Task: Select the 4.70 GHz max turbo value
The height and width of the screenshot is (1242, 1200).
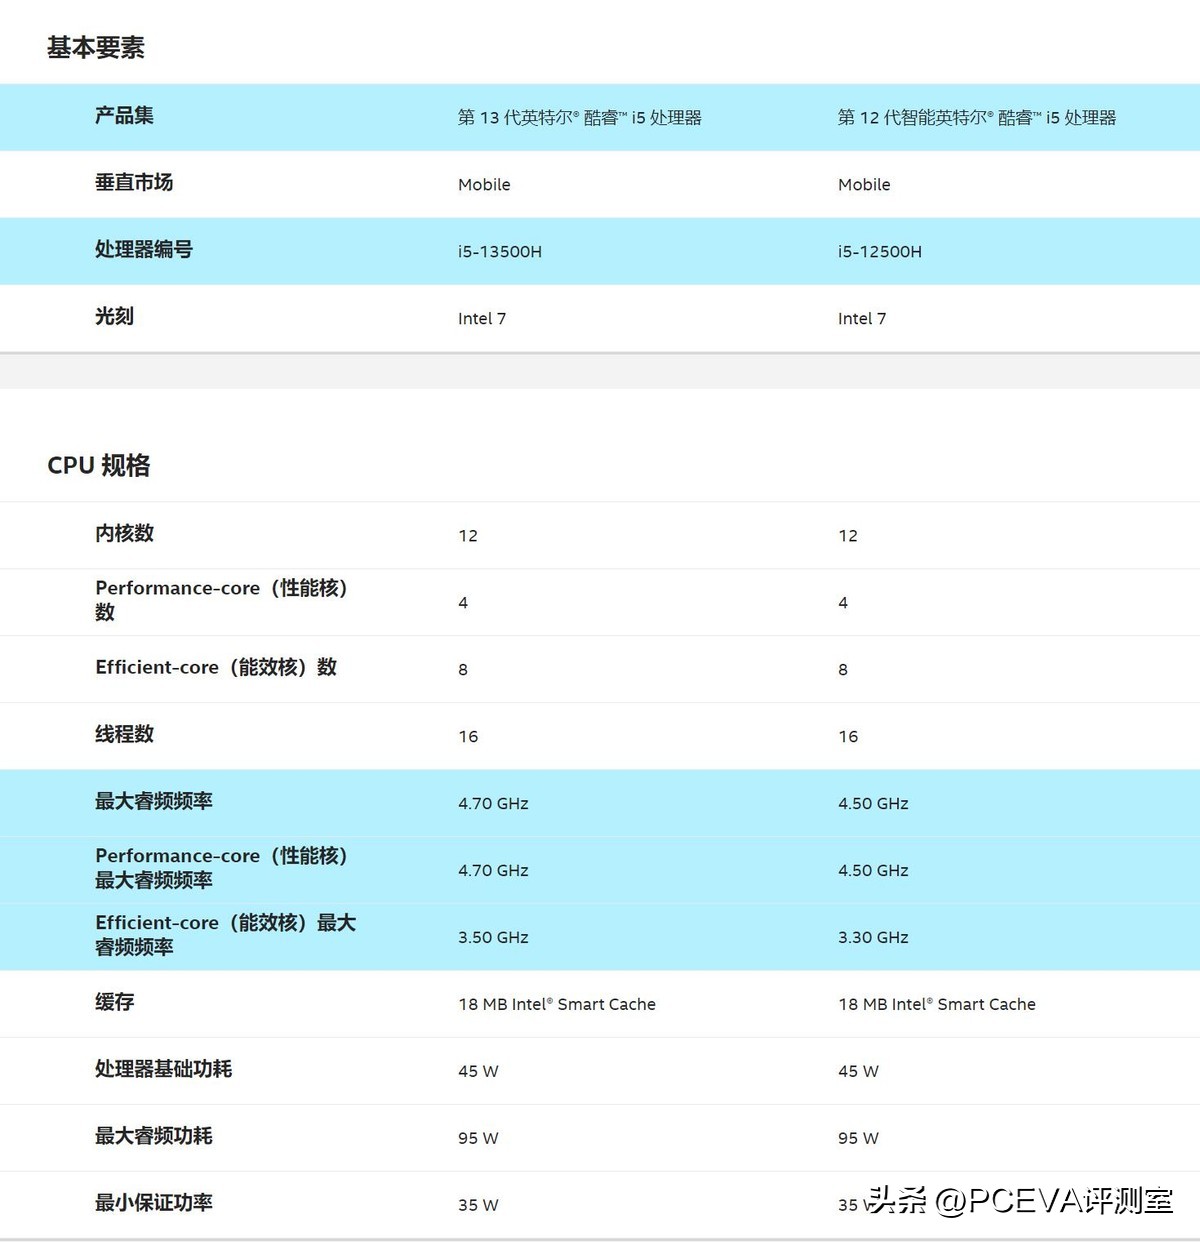Action: (493, 803)
